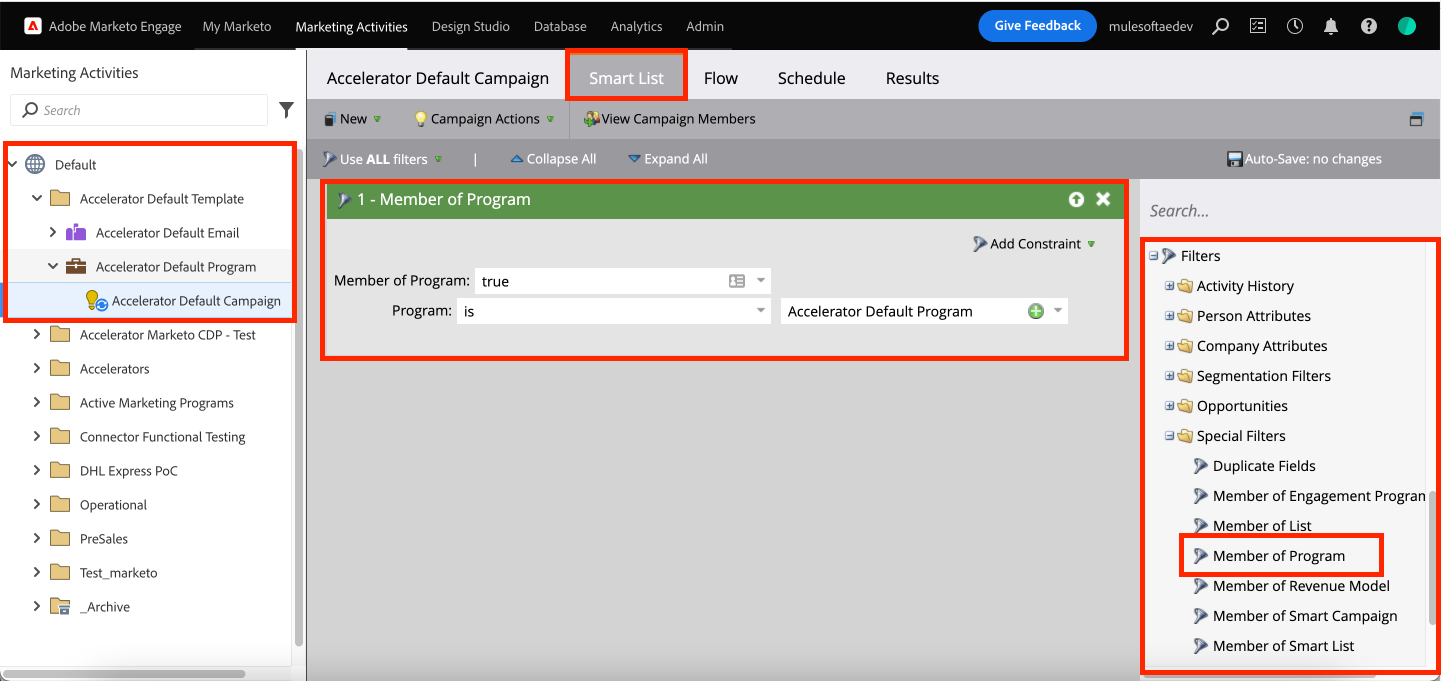The width and height of the screenshot is (1441, 681).
Task: Click the Accelerator Default Campaign lightbulb icon
Action: coord(96,300)
